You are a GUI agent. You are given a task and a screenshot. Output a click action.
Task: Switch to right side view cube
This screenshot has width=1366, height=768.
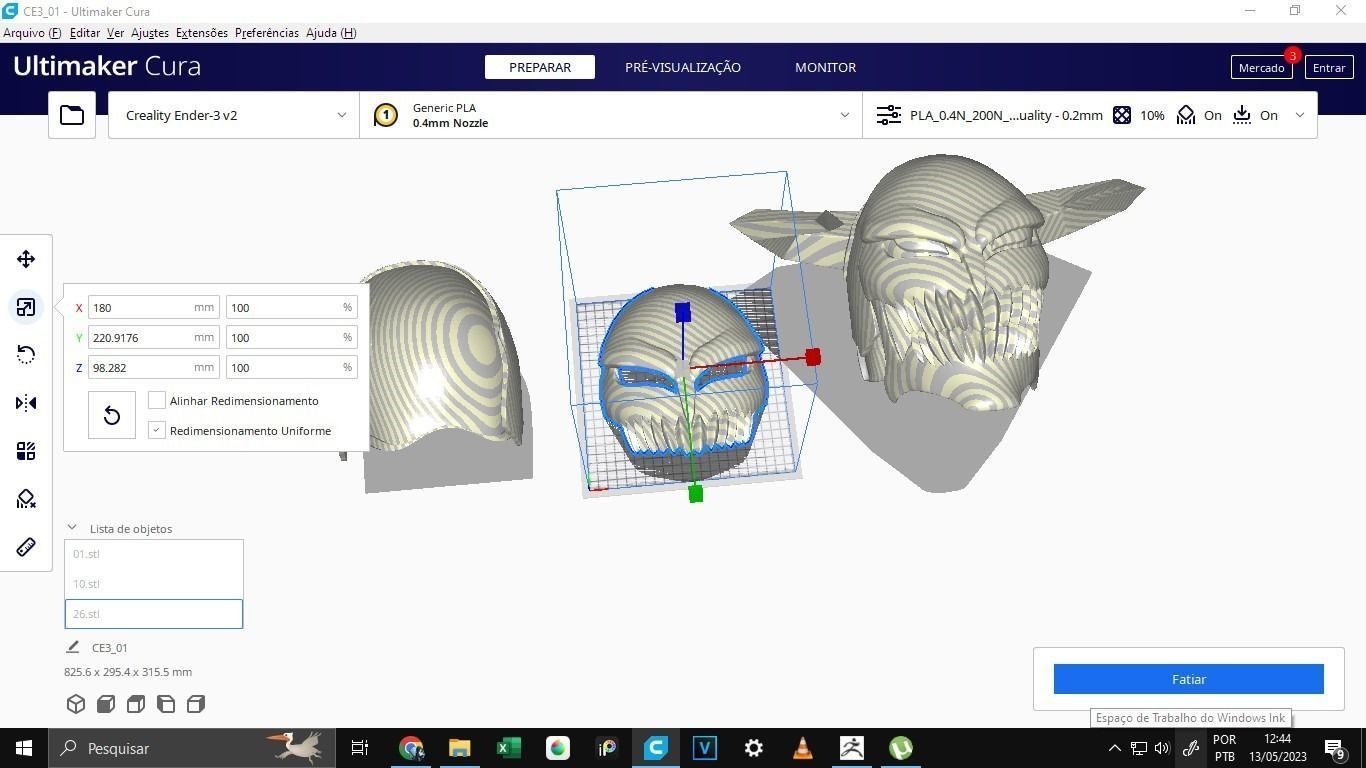196,704
